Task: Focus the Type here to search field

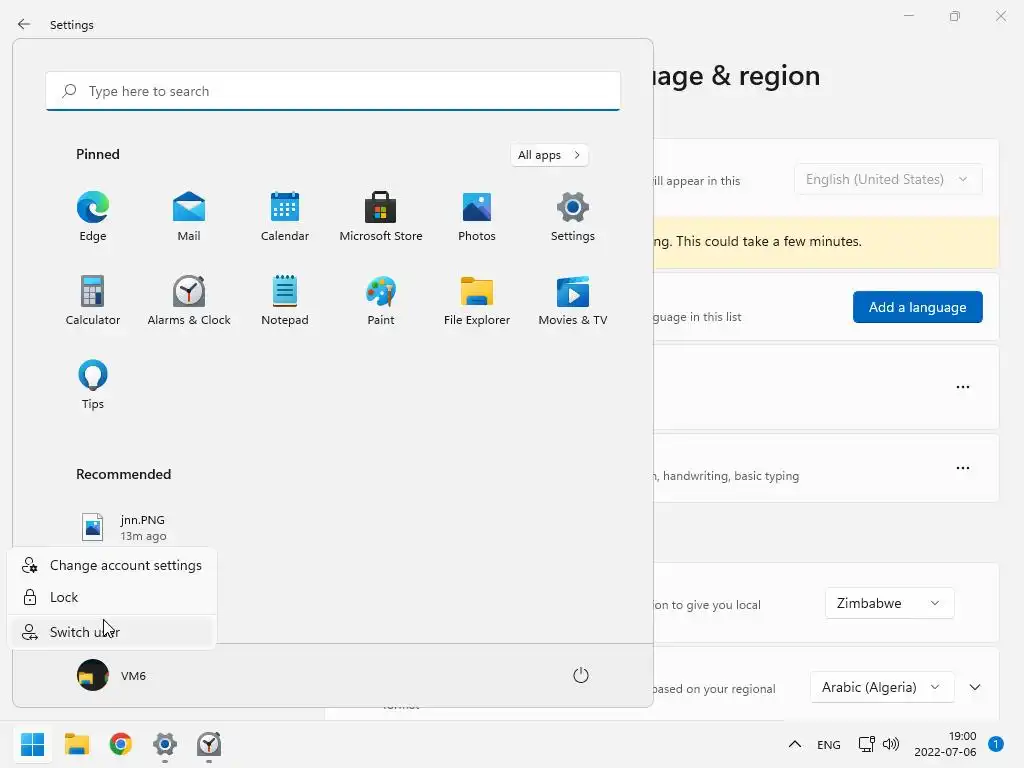Action: [x=333, y=91]
